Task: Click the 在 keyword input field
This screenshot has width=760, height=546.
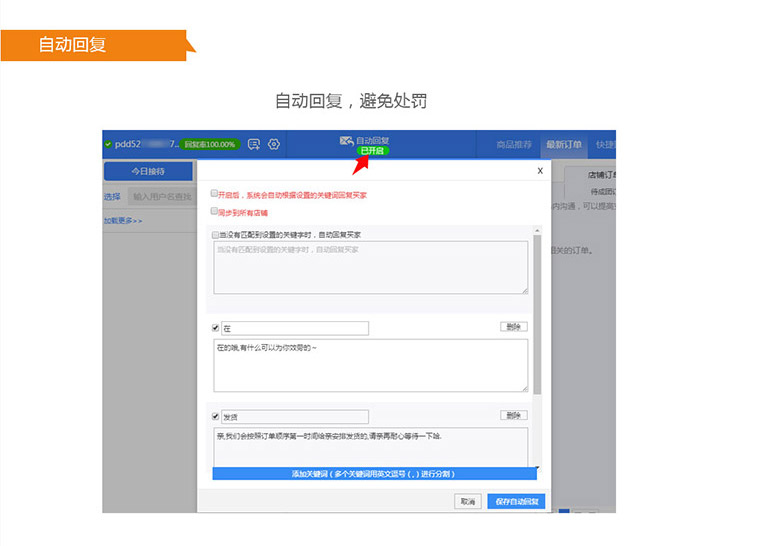Action: point(295,328)
